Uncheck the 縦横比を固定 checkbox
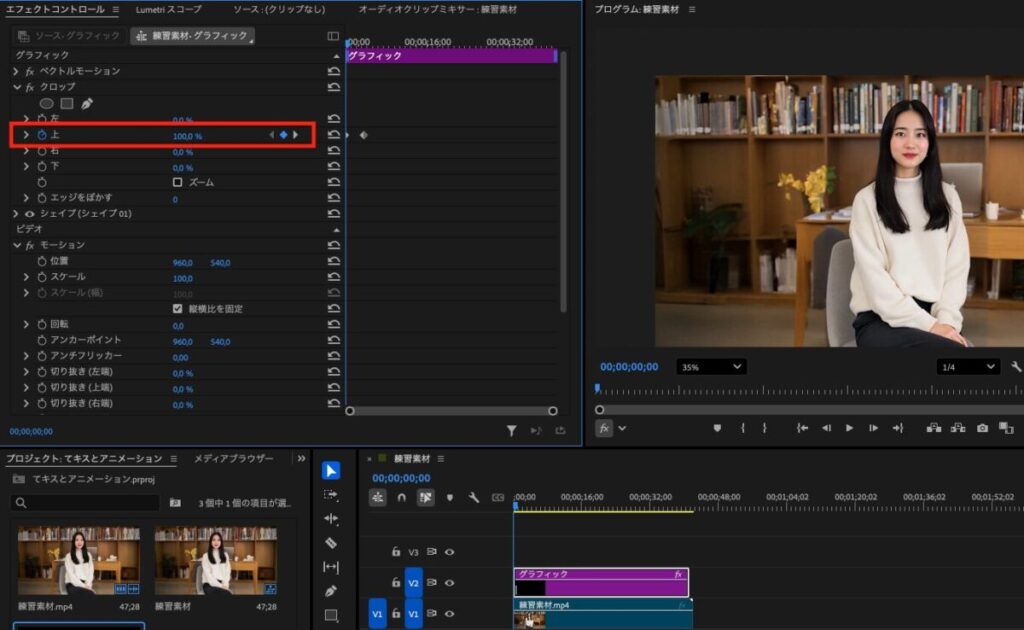This screenshot has width=1024, height=630. tap(178, 309)
